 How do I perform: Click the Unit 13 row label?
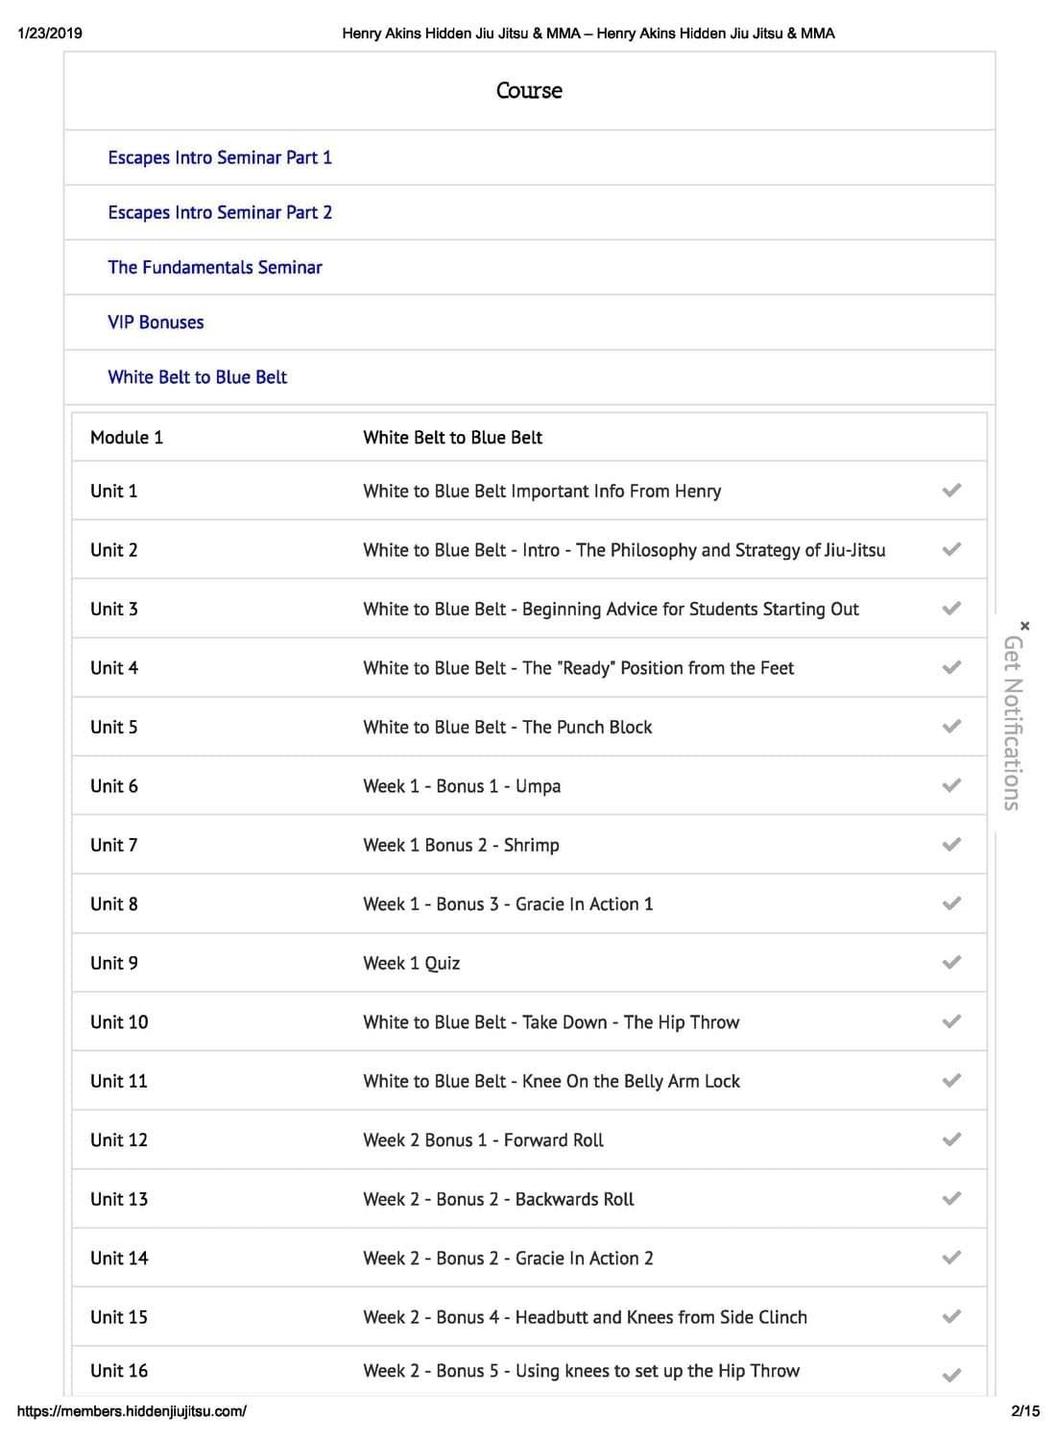tap(119, 1199)
